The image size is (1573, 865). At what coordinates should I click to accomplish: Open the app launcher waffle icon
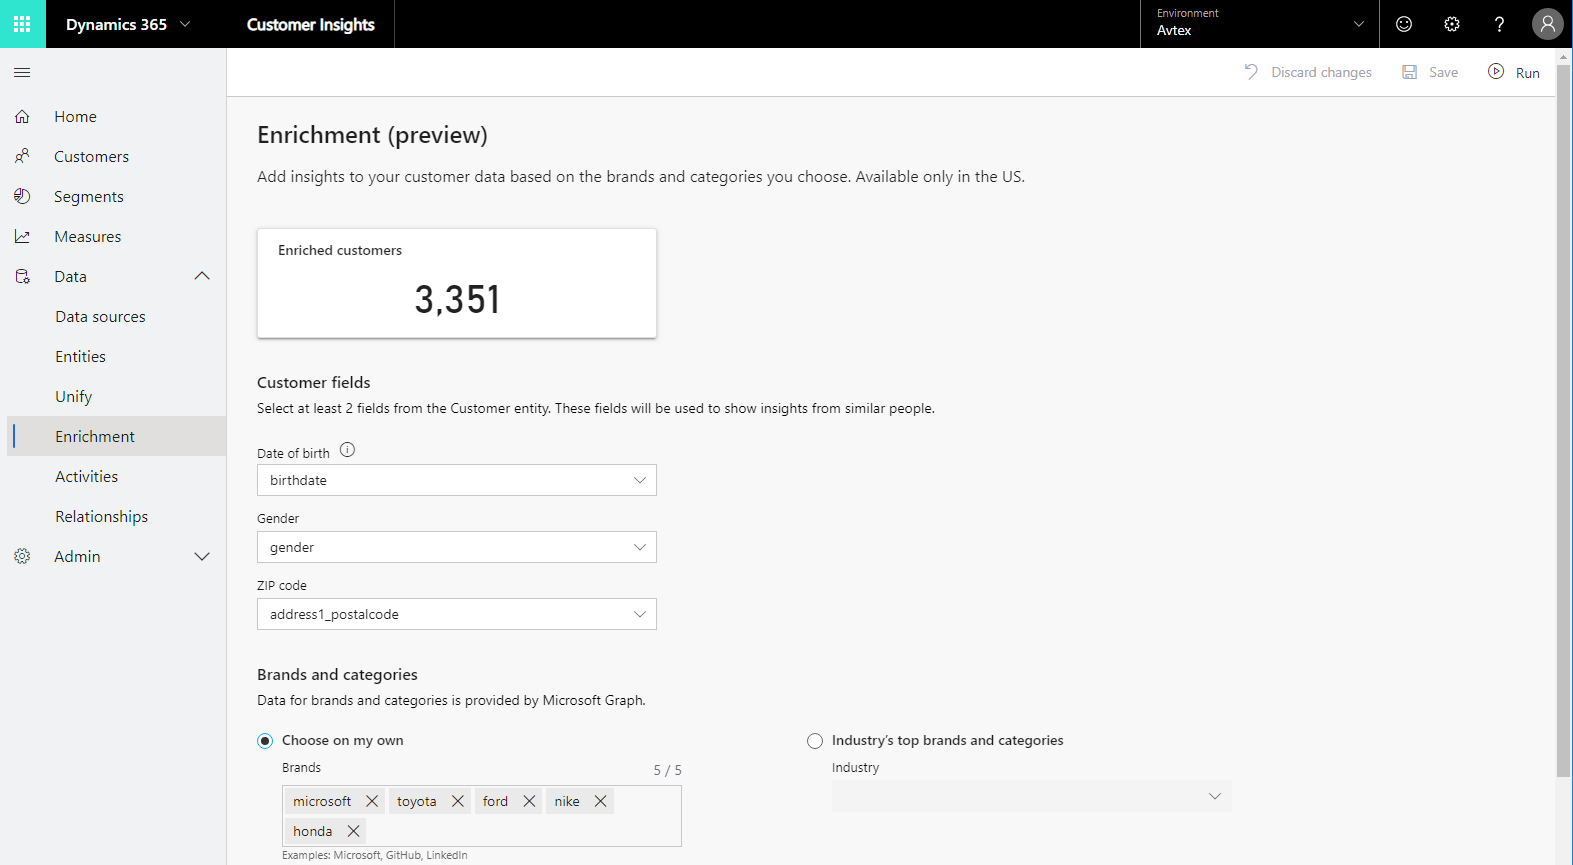[22, 24]
